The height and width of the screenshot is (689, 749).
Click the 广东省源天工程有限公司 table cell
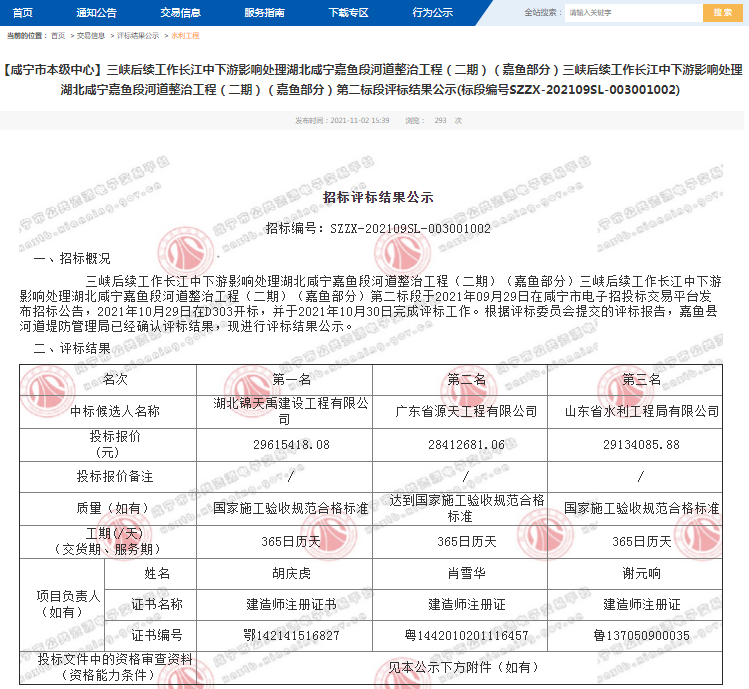[466, 411]
